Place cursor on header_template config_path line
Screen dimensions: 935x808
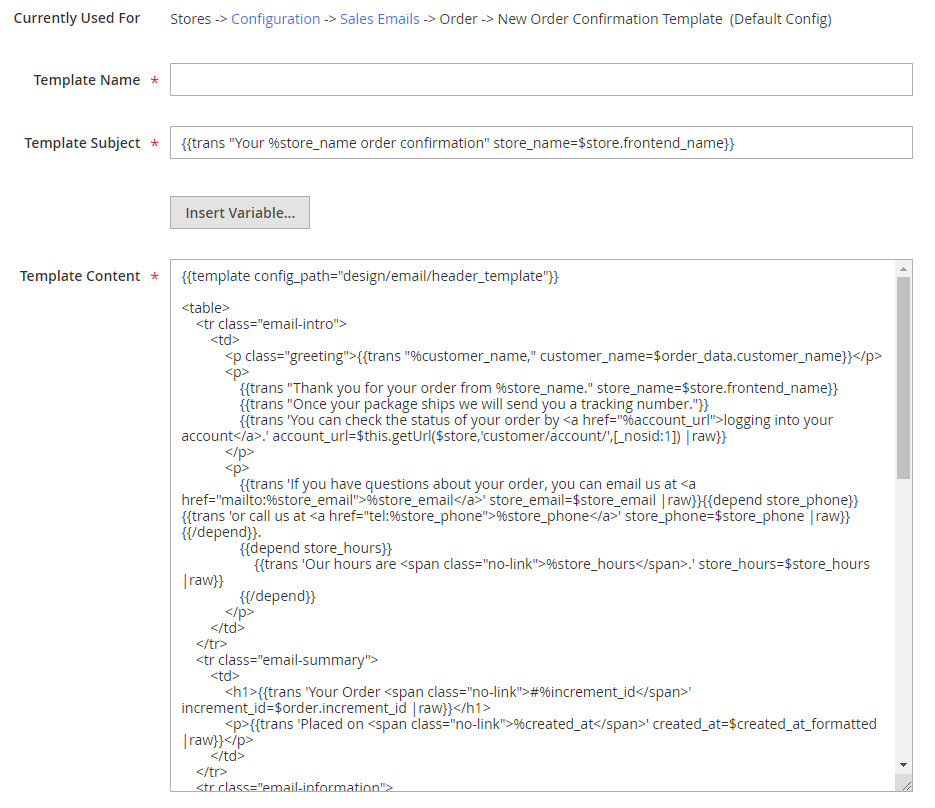370,276
